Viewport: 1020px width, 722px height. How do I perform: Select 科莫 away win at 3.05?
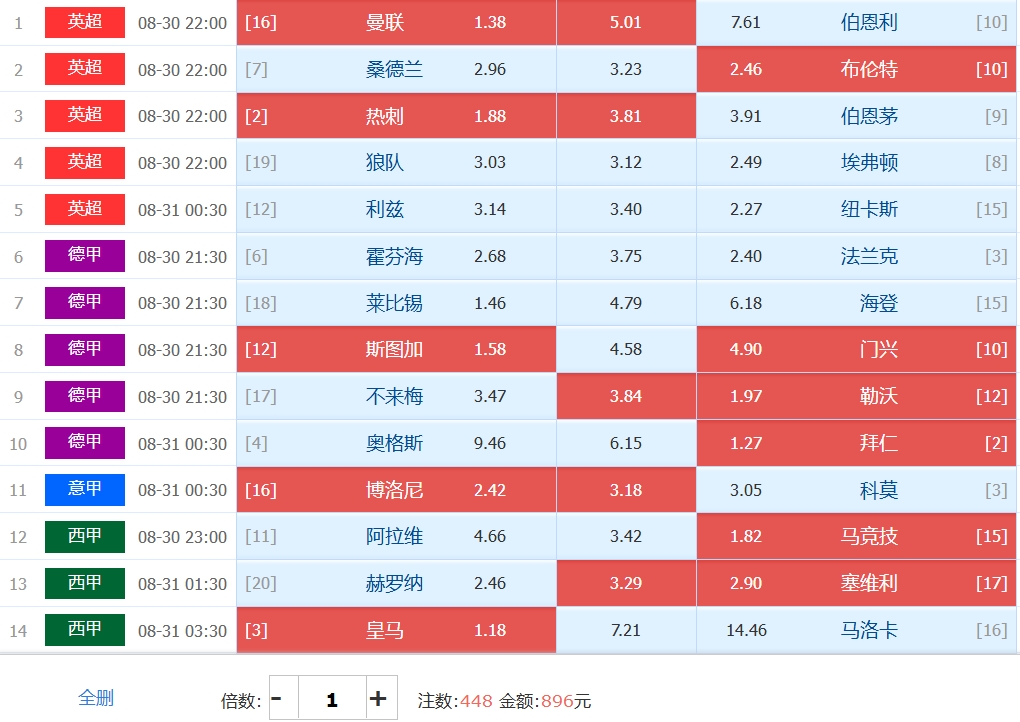coord(856,490)
